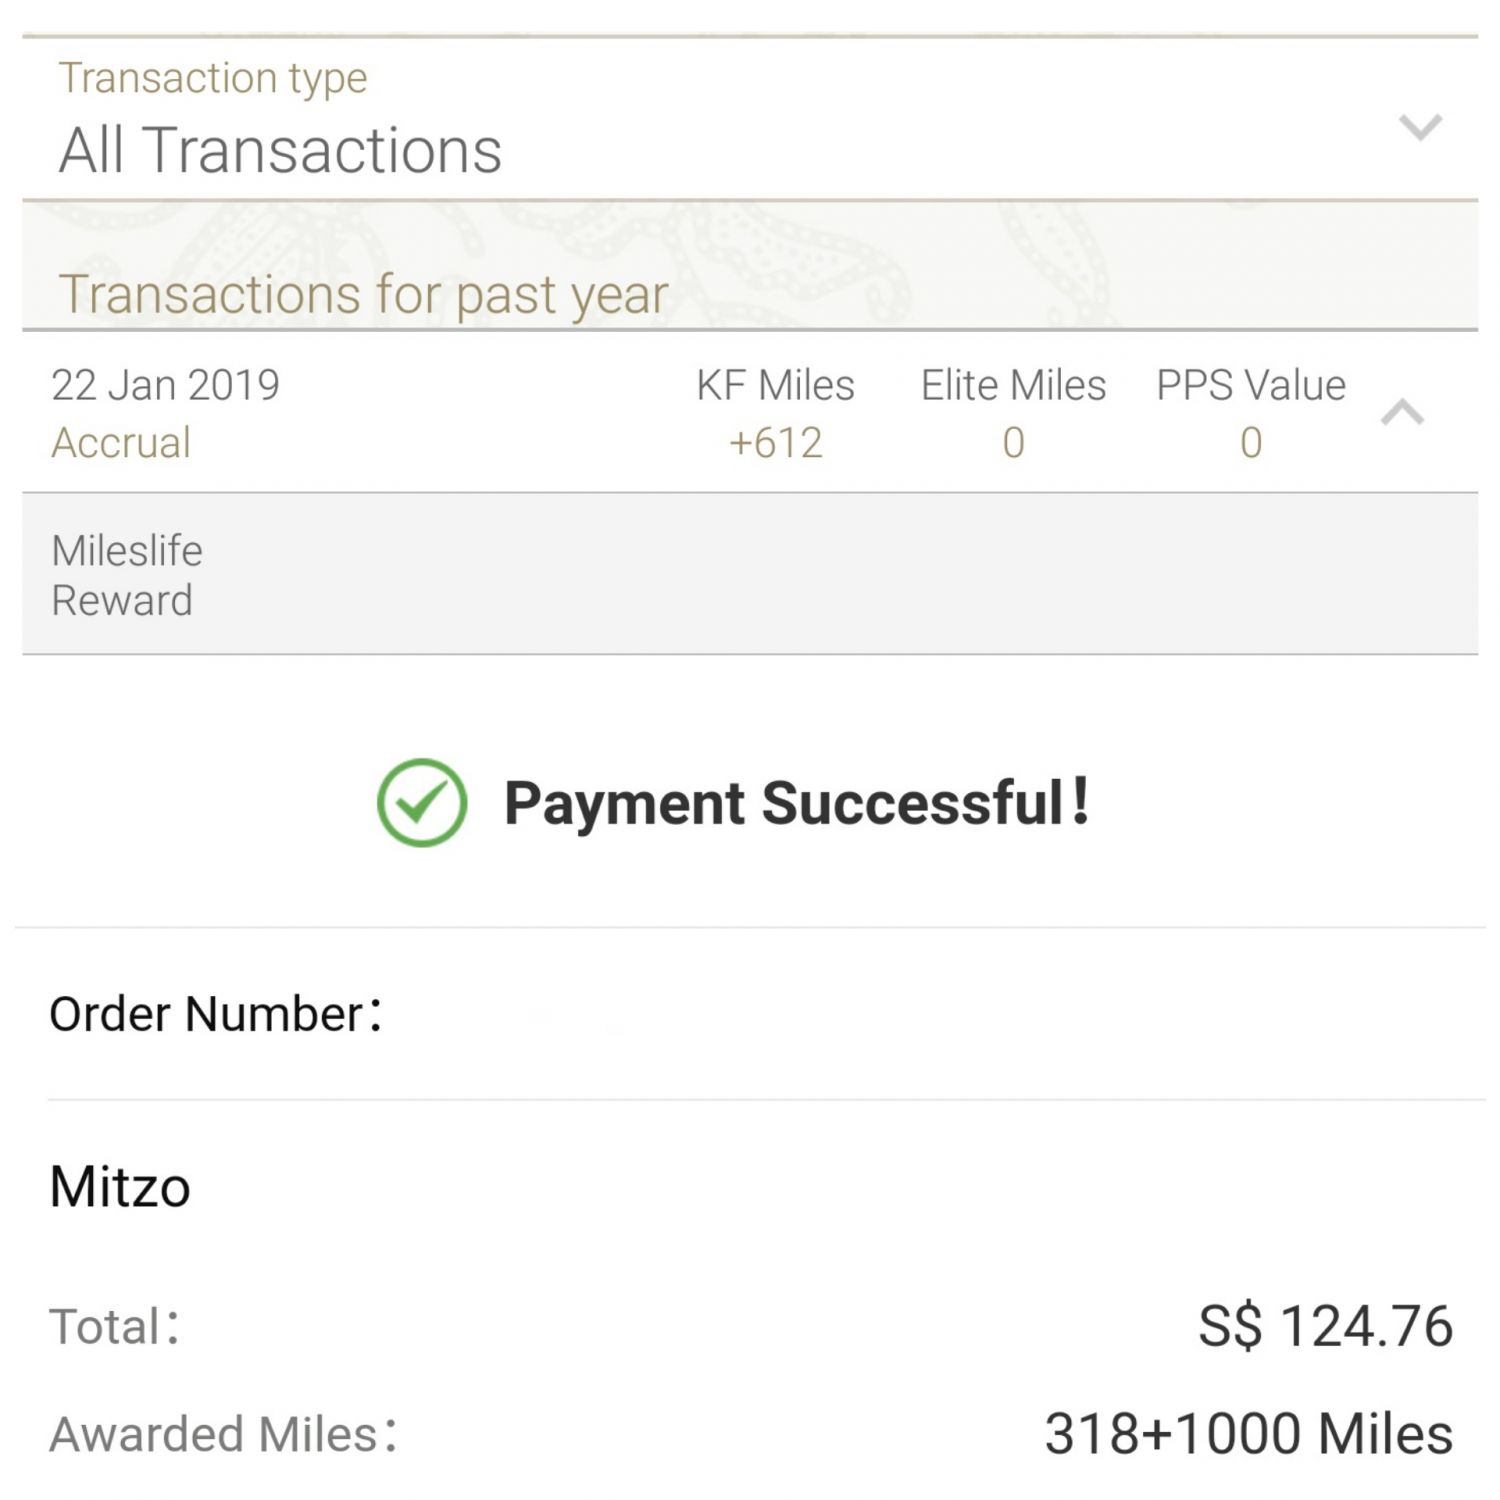
Task: Tap the Accrual transaction label
Action: pos(121,443)
